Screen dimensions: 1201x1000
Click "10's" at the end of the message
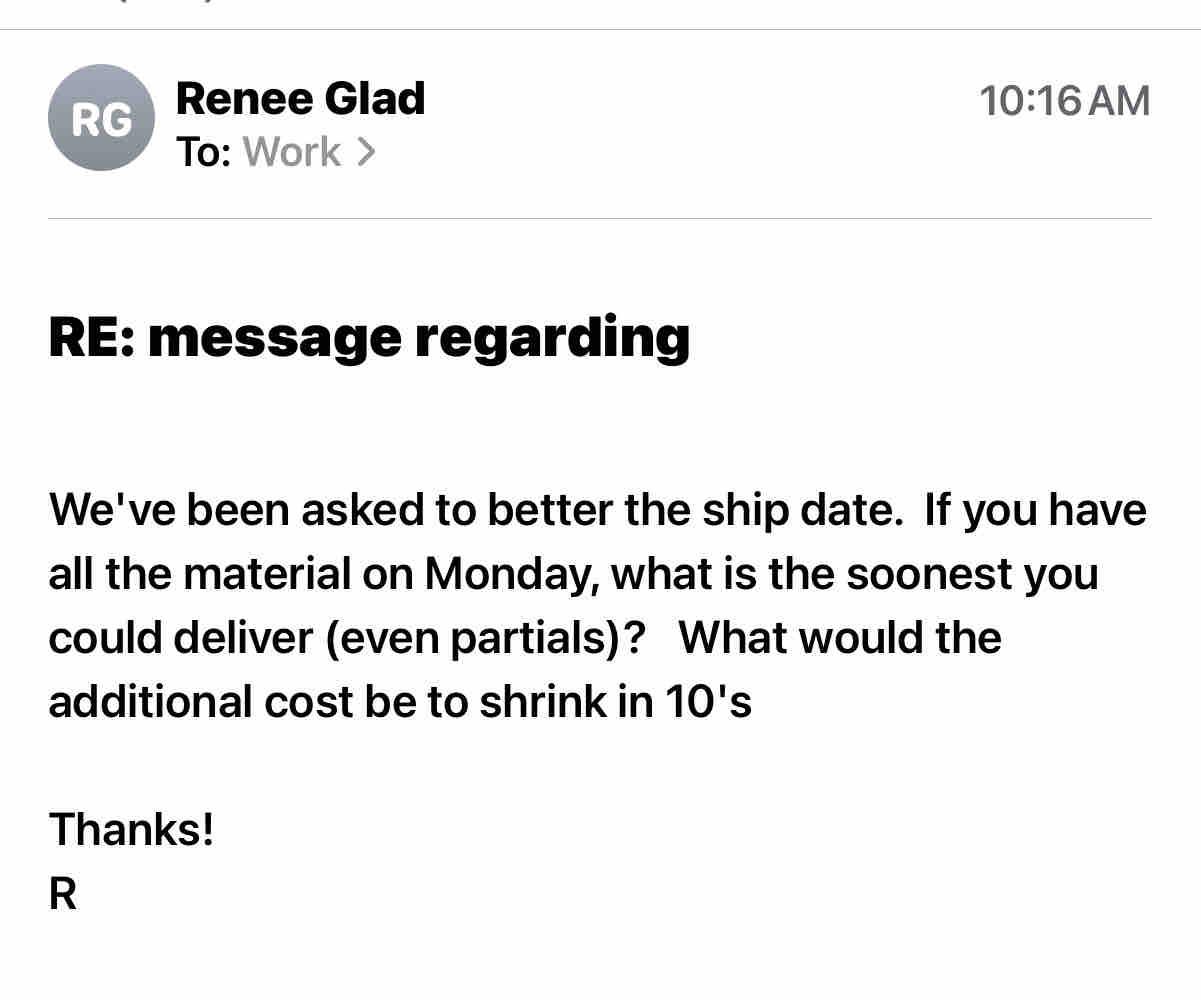708,702
